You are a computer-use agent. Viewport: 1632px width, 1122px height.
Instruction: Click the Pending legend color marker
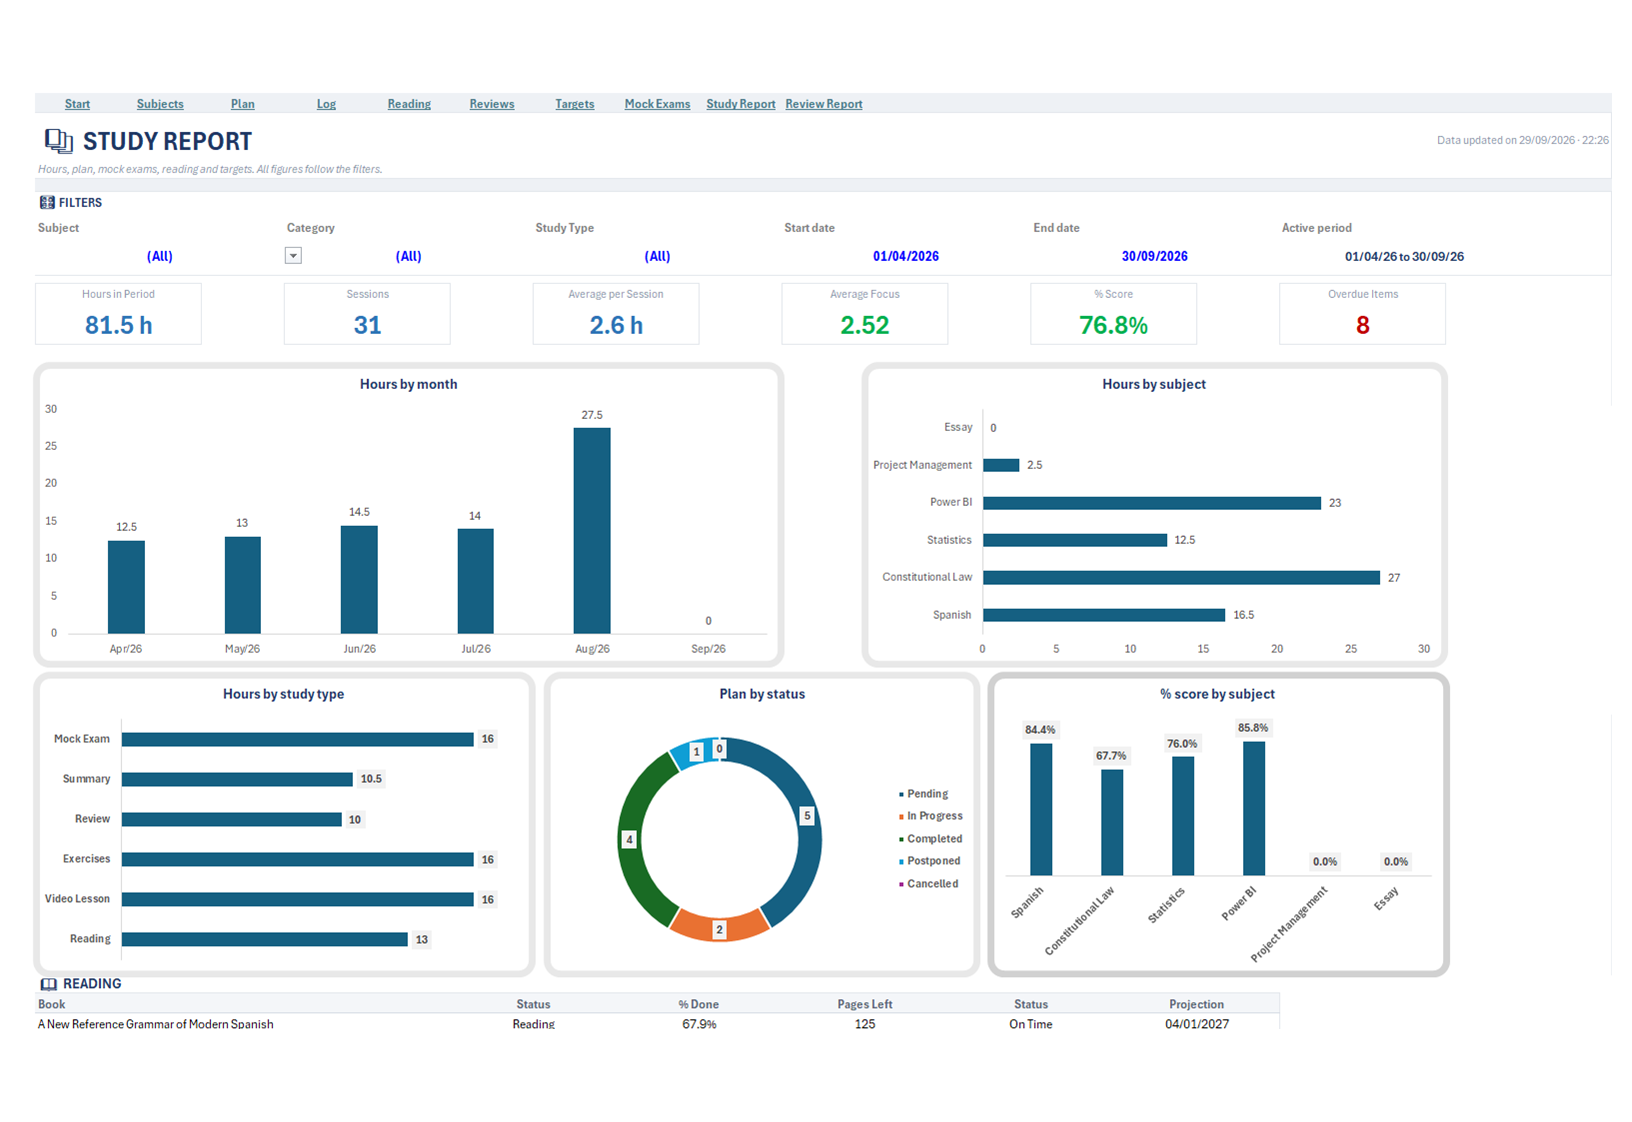pyautogui.click(x=901, y=794)
